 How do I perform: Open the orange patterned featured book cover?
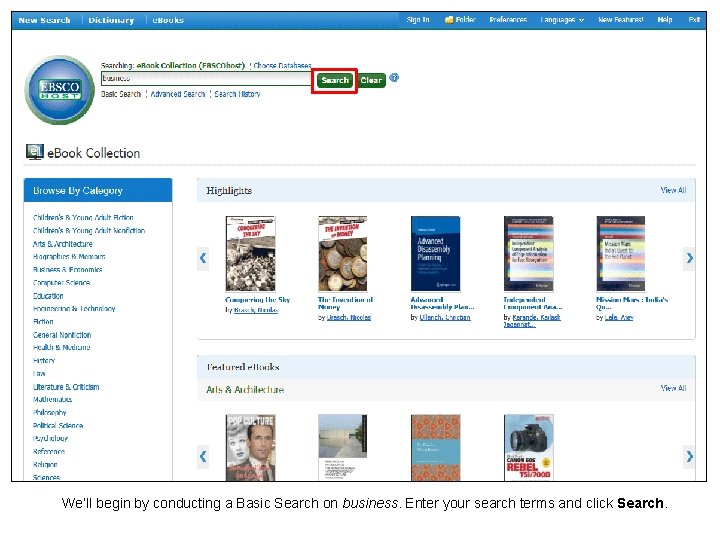(435, 448)
